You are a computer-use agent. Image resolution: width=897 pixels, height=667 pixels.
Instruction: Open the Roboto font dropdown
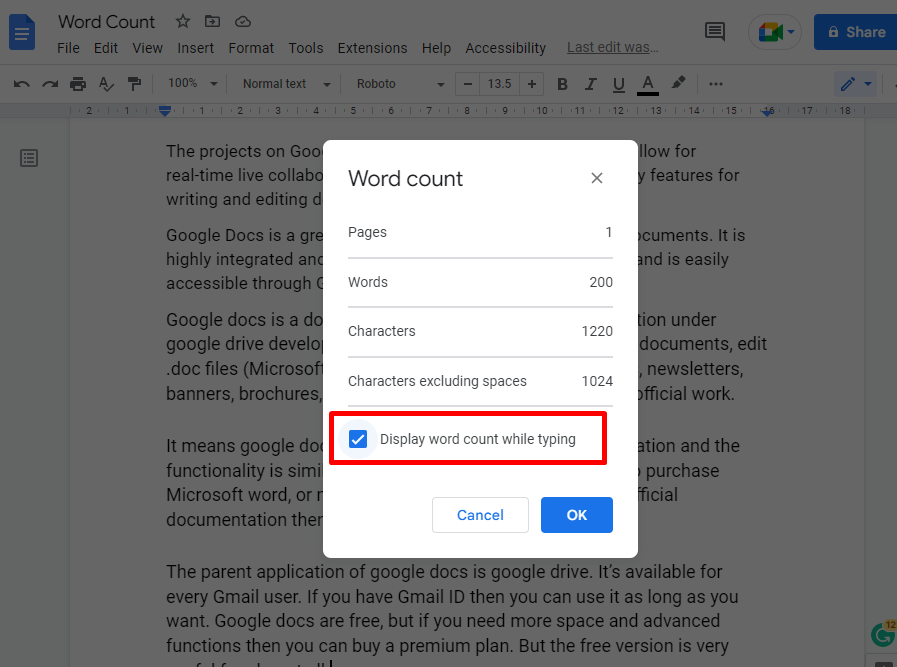pyautogui.click(x=400, y=84)
